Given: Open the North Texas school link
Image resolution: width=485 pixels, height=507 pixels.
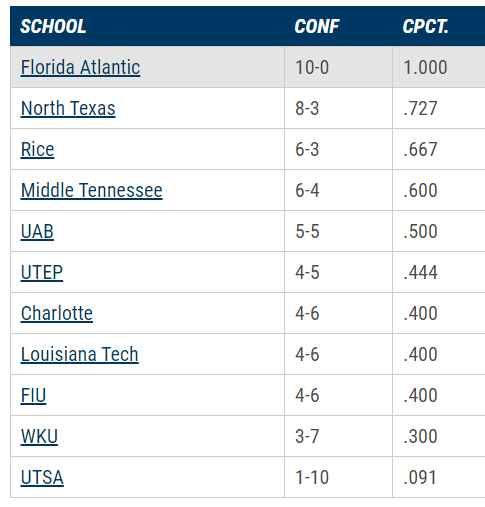Looking at the screenshot, I should tap(68, 108).
